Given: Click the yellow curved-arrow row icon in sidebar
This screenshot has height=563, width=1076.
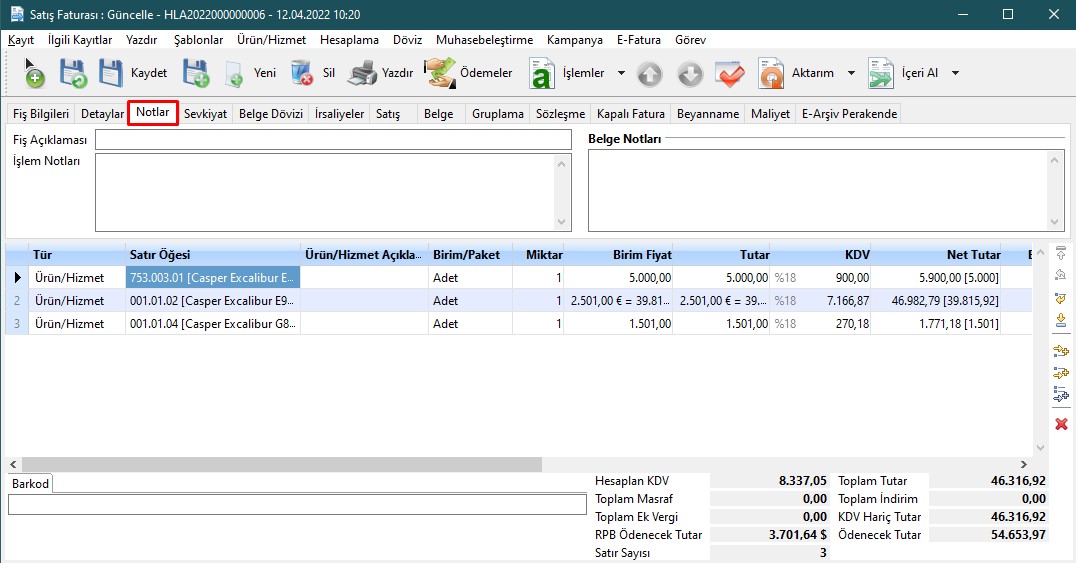Looking at the screenshot, I should coord(1061,299).
